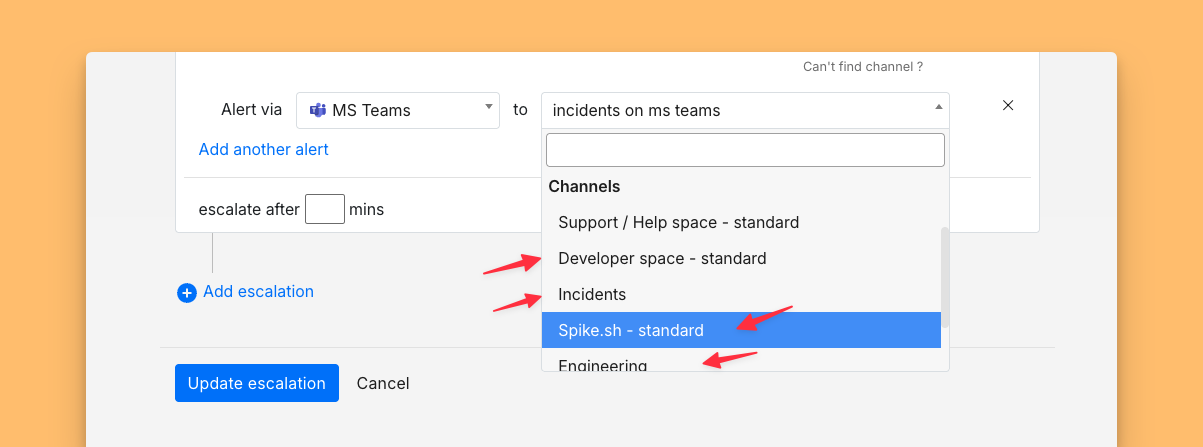
Task: Focus the channel search box
Action: [x=745, y=150]
